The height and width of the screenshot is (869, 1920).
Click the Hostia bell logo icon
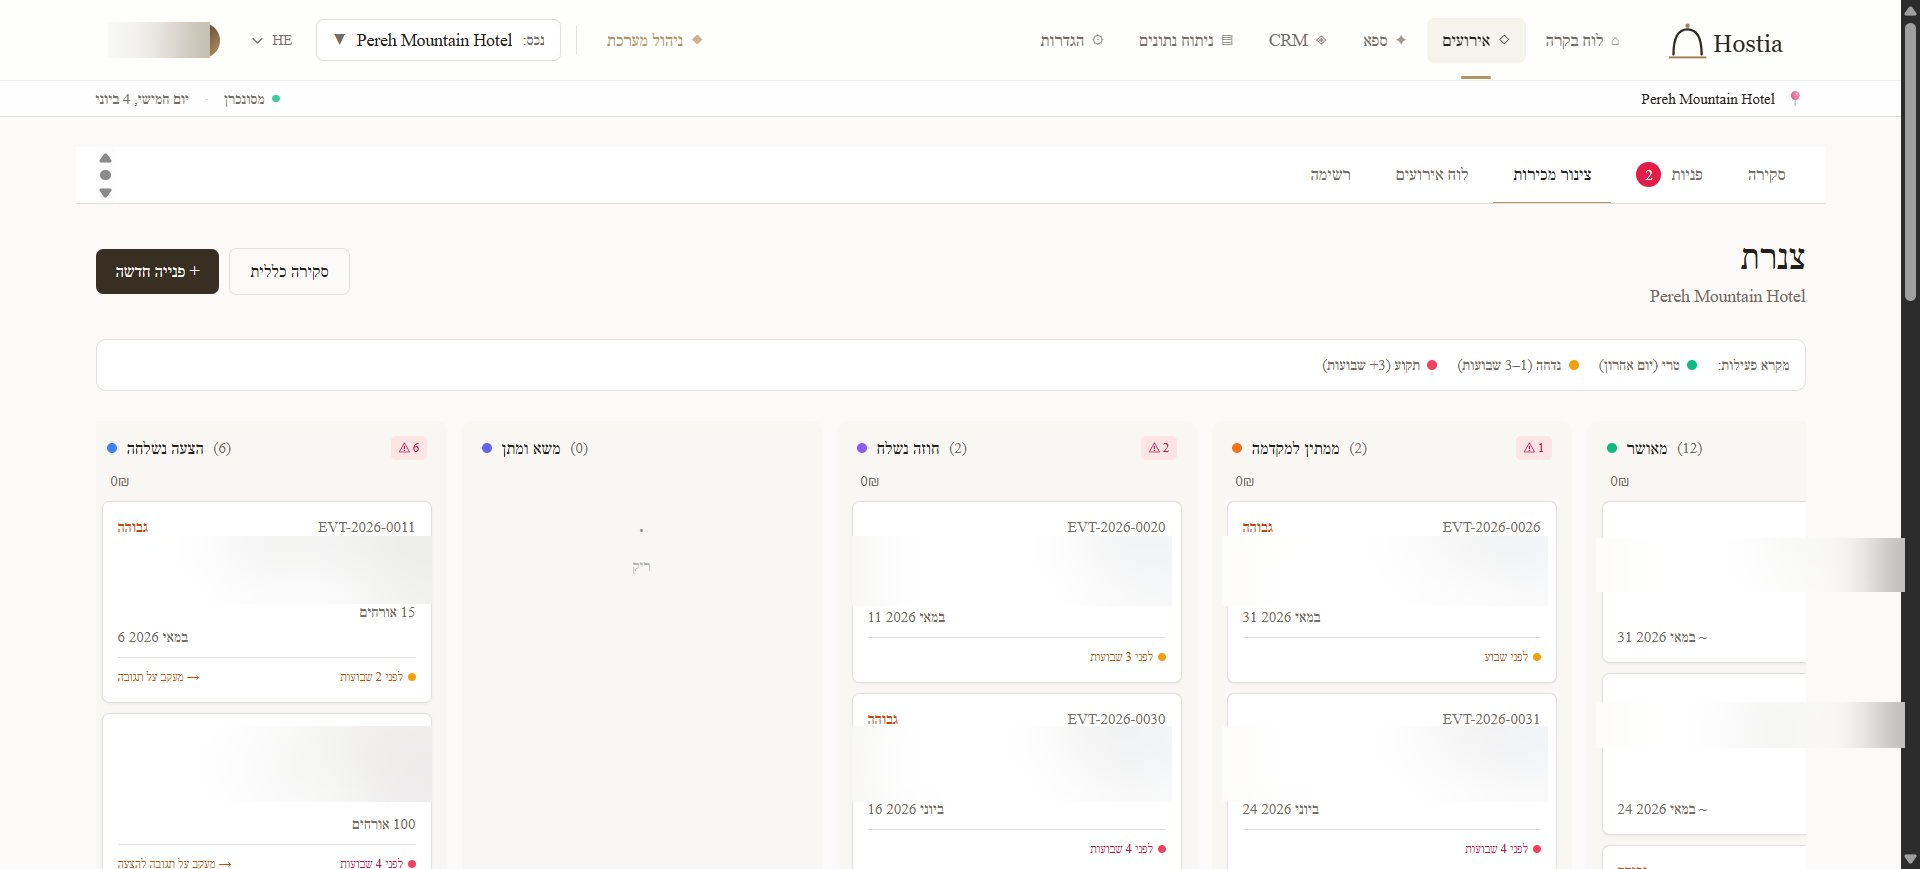pyautogui.click(x=1687, y=42)
